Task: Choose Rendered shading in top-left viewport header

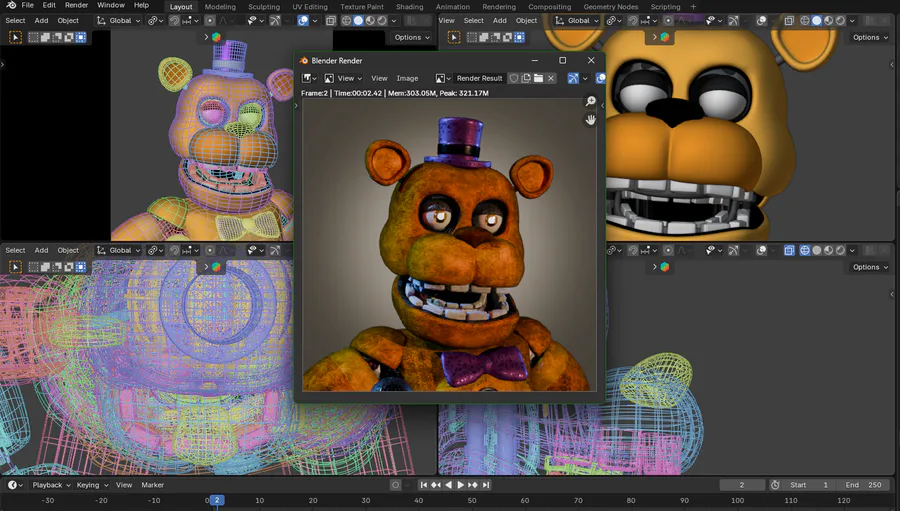Action: point(382,21)
